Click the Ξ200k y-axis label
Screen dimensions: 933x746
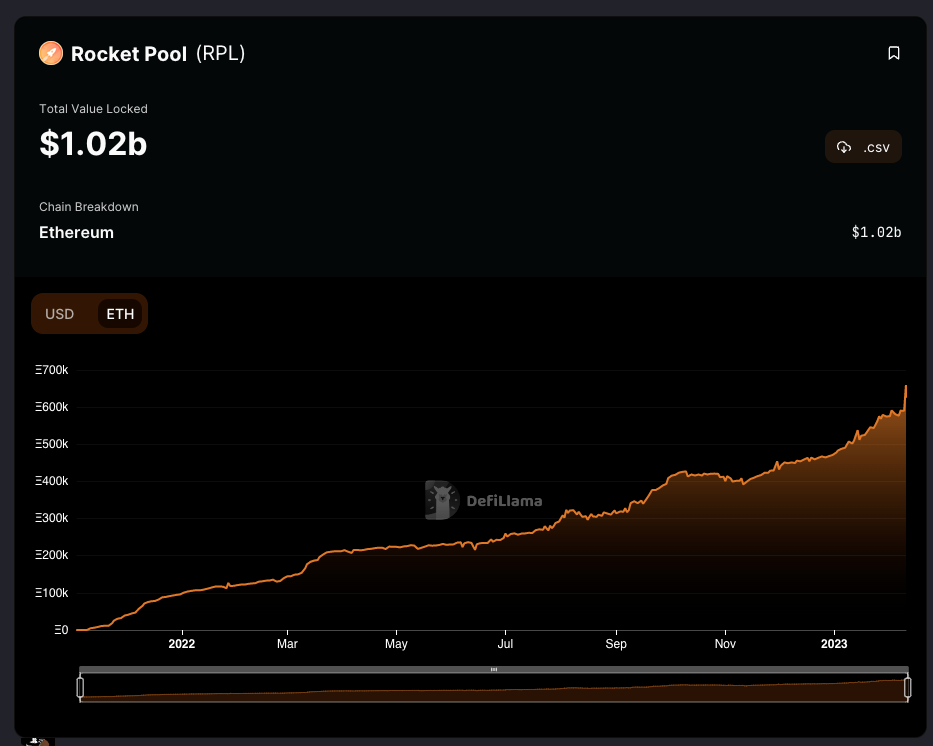click(51, 555)
